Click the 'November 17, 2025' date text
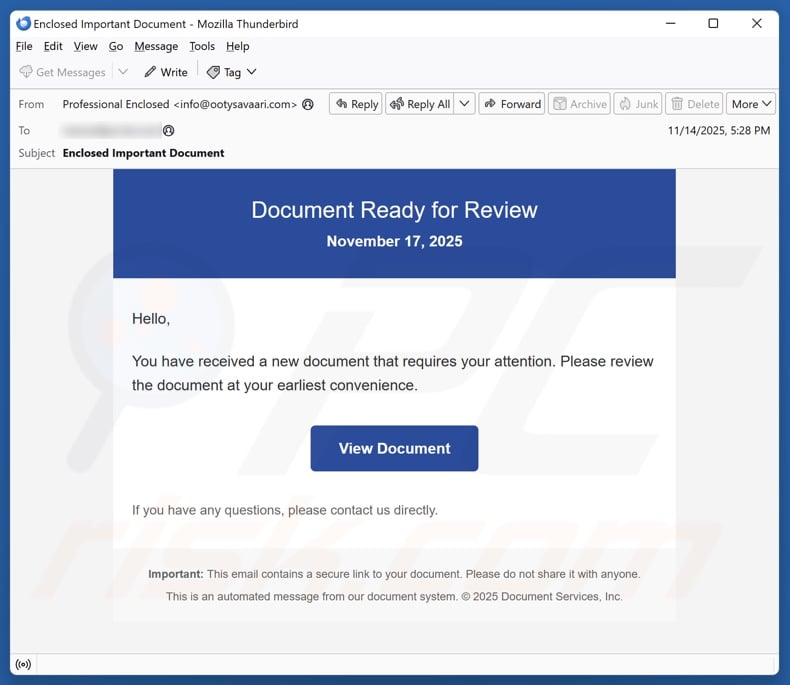The height and width of the screenshot is (685, 790). point(394,241)
